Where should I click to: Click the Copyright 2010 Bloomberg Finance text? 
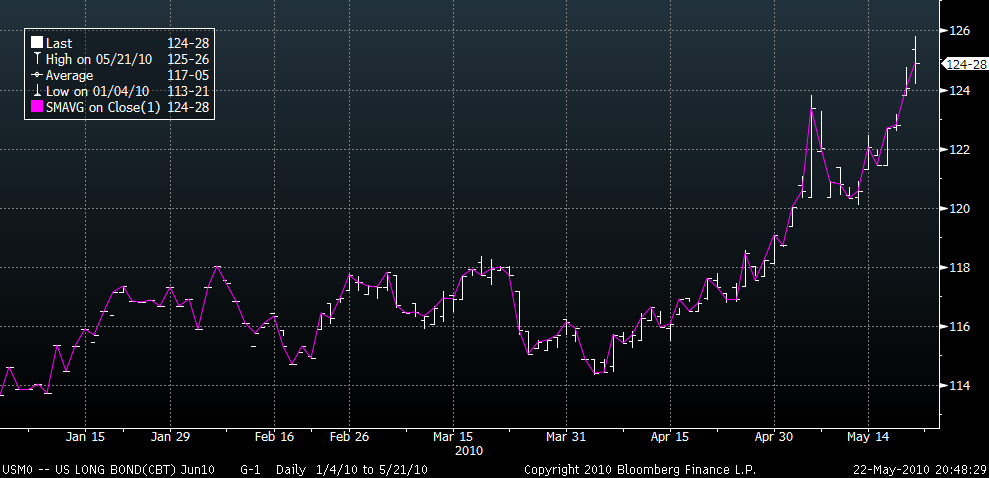pos(640,470)
